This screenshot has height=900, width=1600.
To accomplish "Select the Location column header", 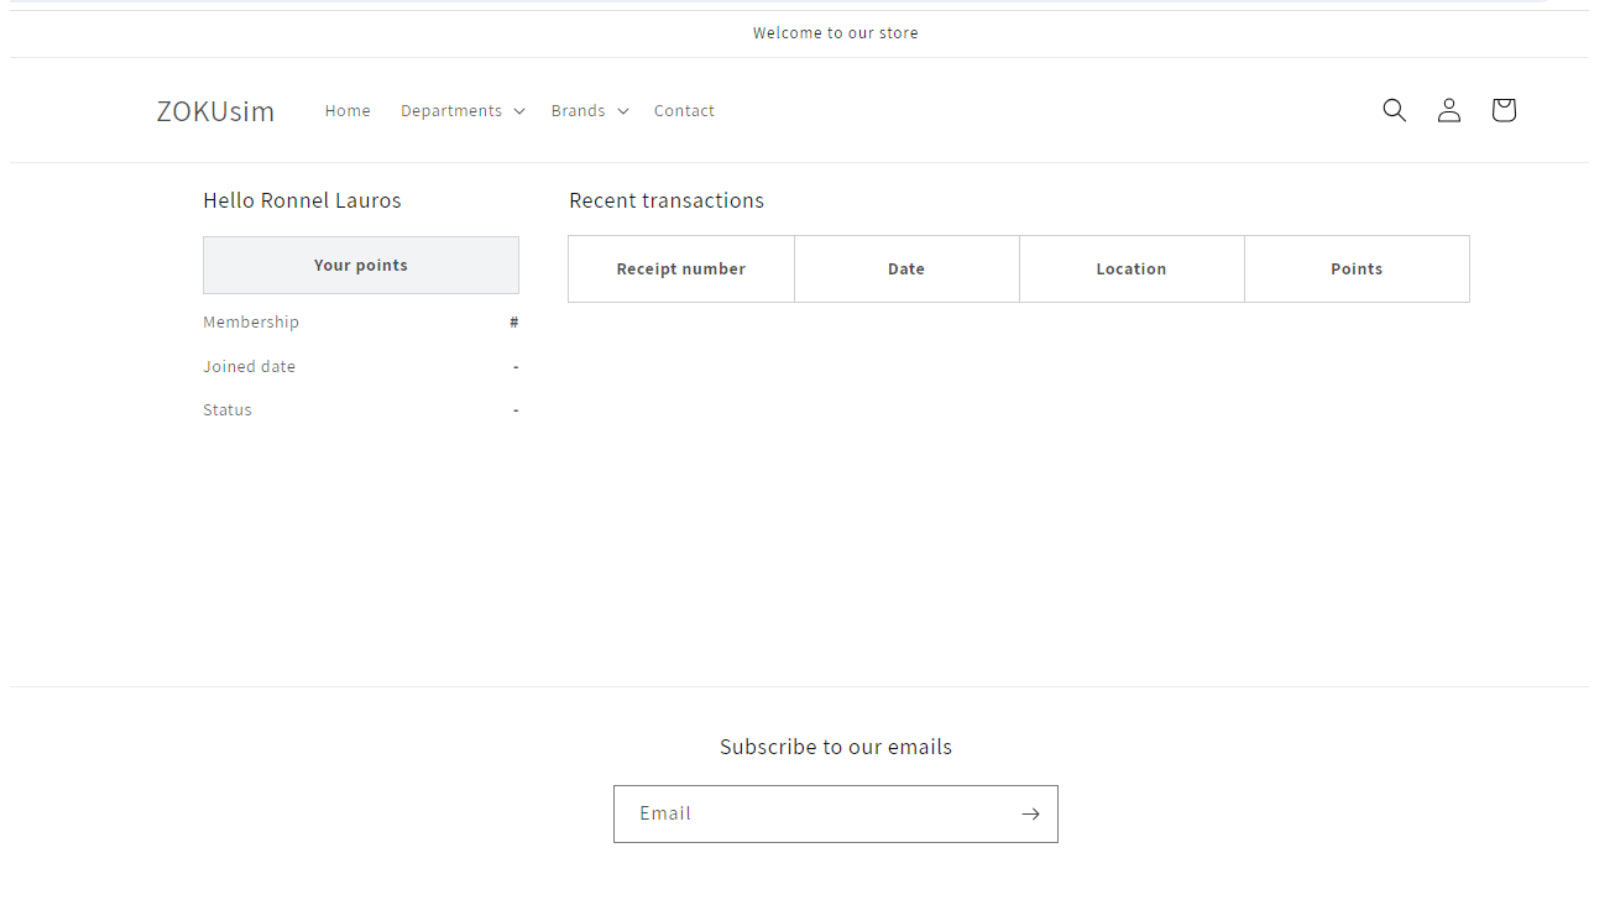I will 1131,269.
